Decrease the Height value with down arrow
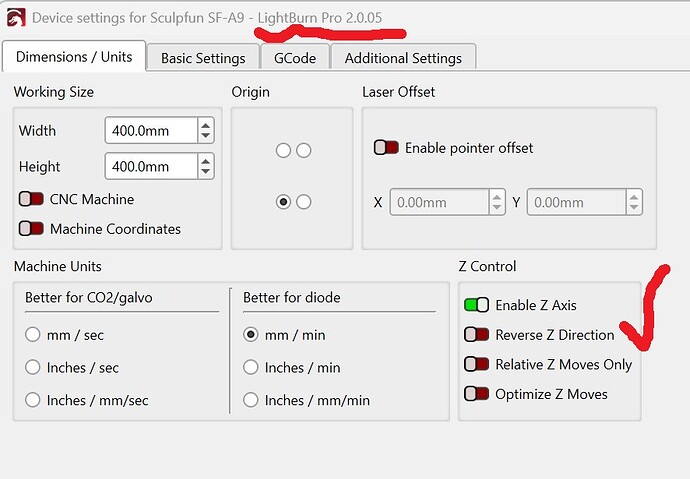This screenshot has width=690, height=479. click(x=206, y=172)
